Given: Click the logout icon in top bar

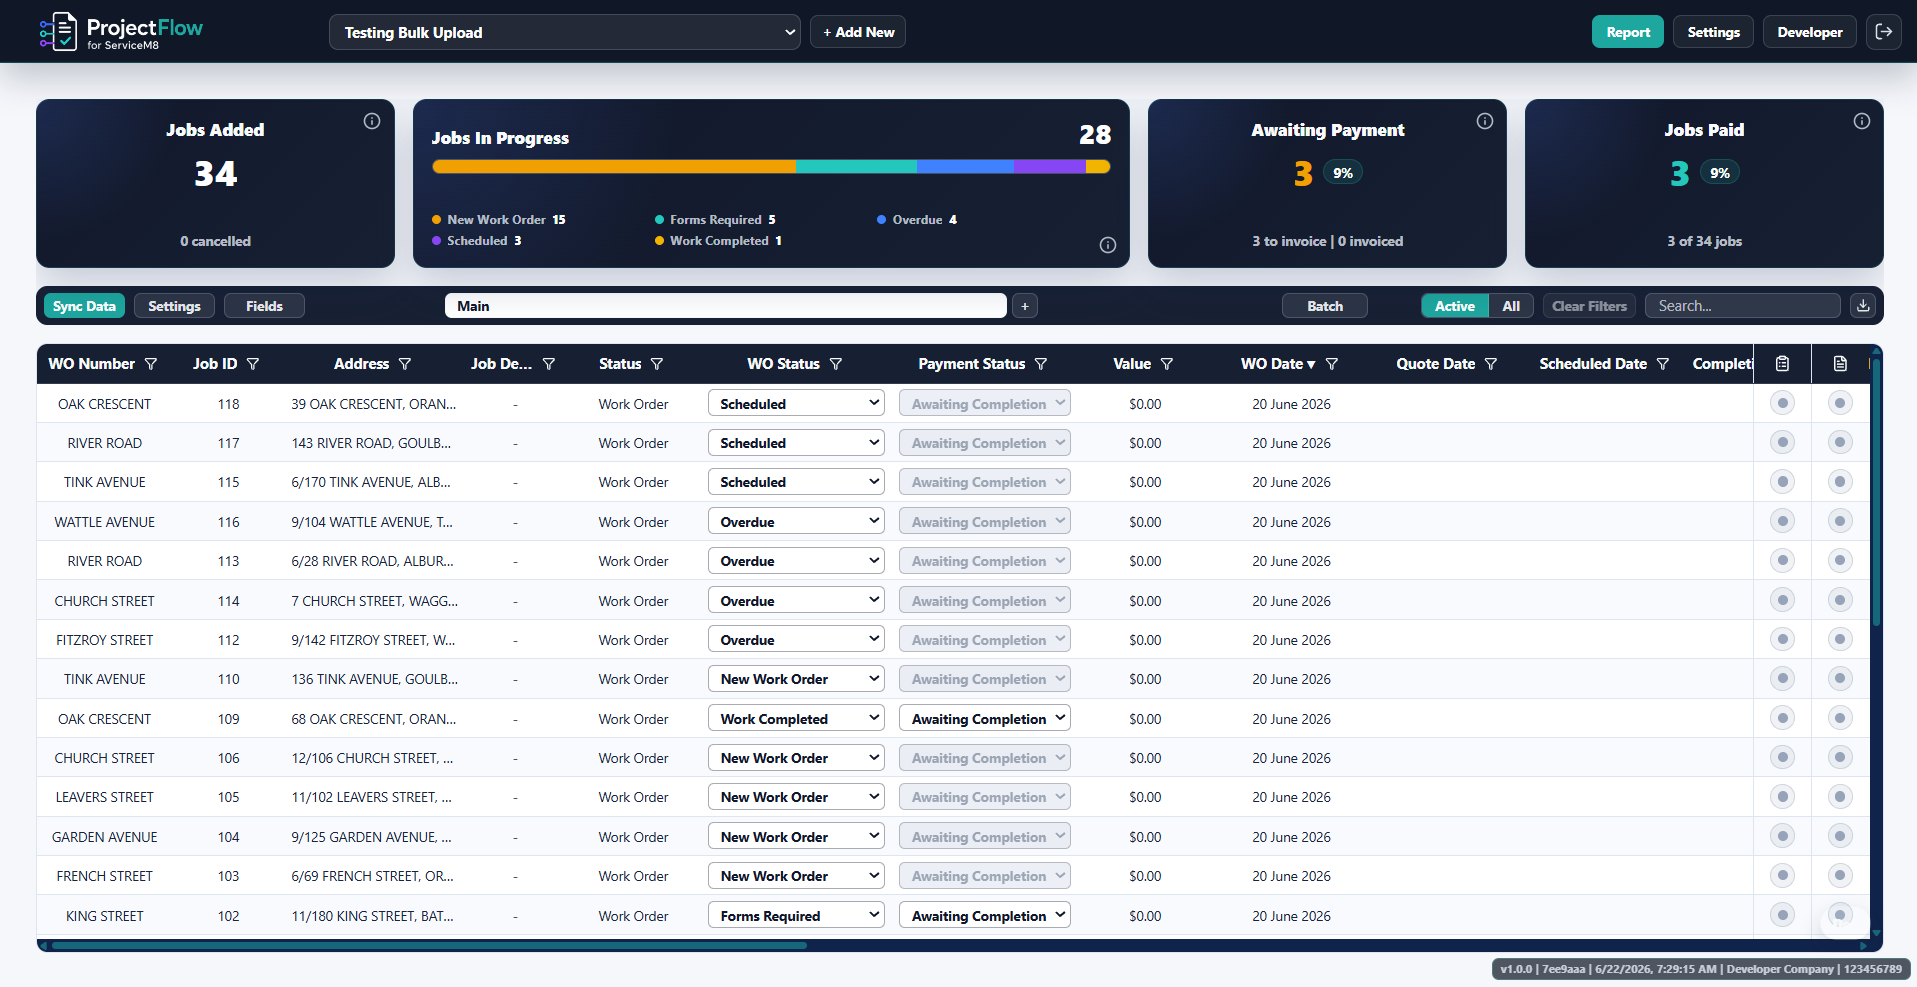Looking at the screenshot, I should [x=1883, y=32].
